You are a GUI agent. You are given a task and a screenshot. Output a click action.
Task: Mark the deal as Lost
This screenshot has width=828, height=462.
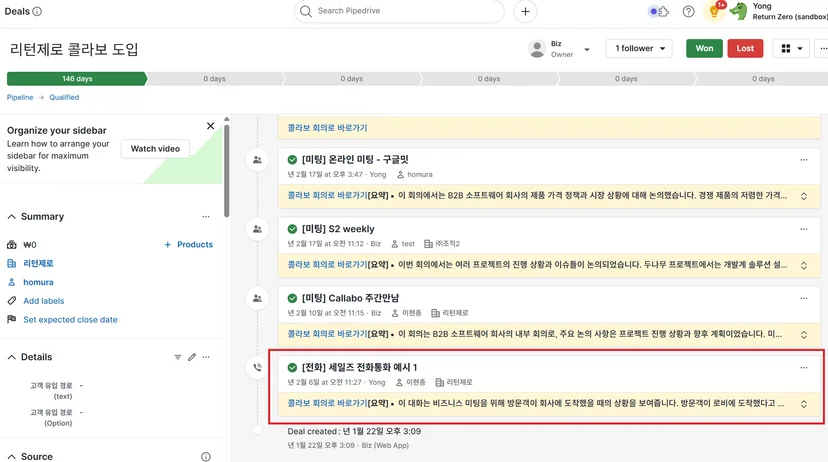(745, 49)
